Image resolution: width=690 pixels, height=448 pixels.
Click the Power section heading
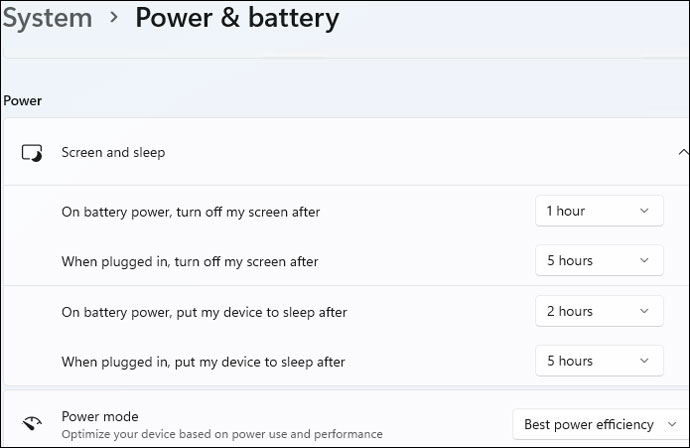22,101
